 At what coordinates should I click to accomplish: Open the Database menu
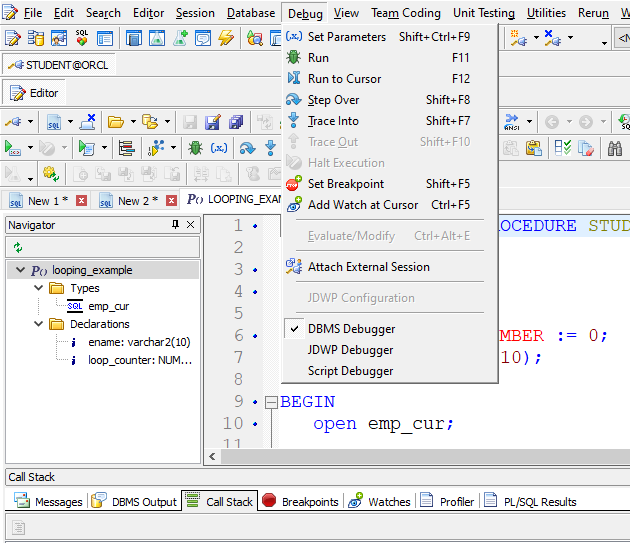251,13
